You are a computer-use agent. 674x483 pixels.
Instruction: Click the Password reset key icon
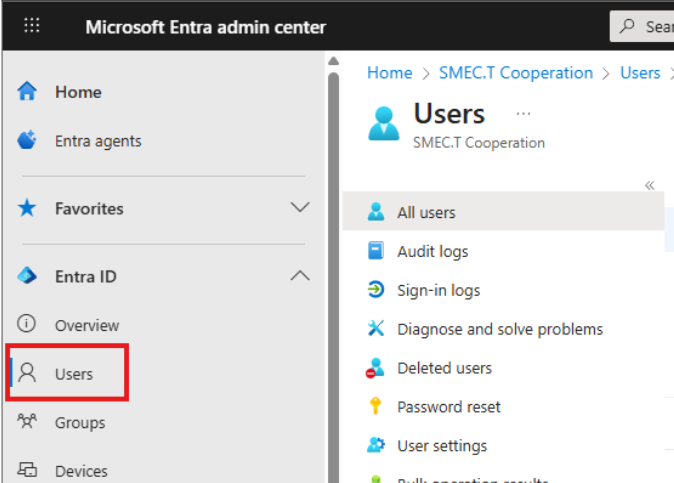(375, 406)
